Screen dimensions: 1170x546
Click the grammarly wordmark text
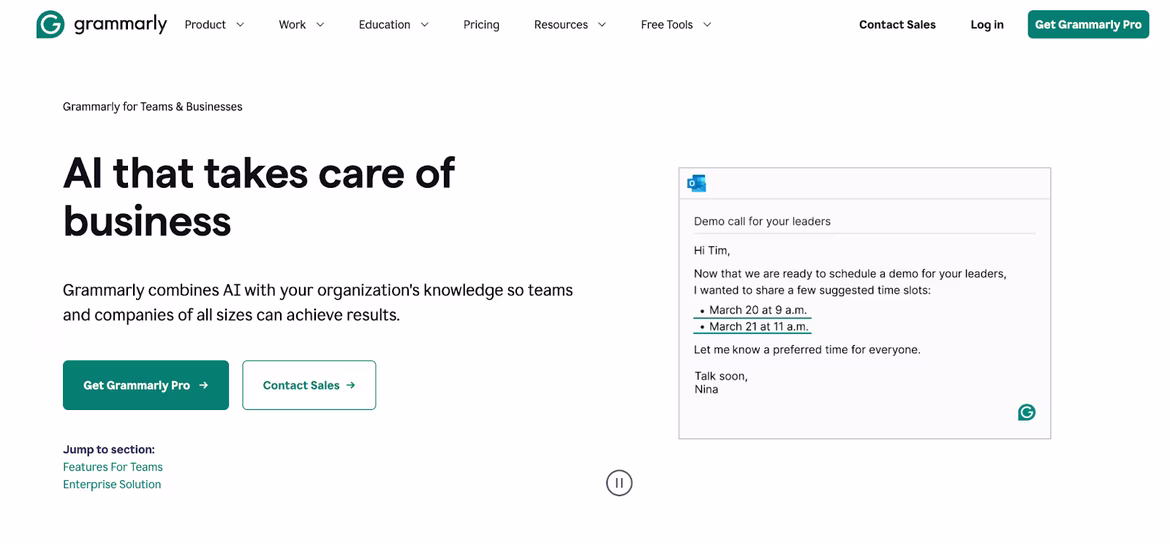120,25
